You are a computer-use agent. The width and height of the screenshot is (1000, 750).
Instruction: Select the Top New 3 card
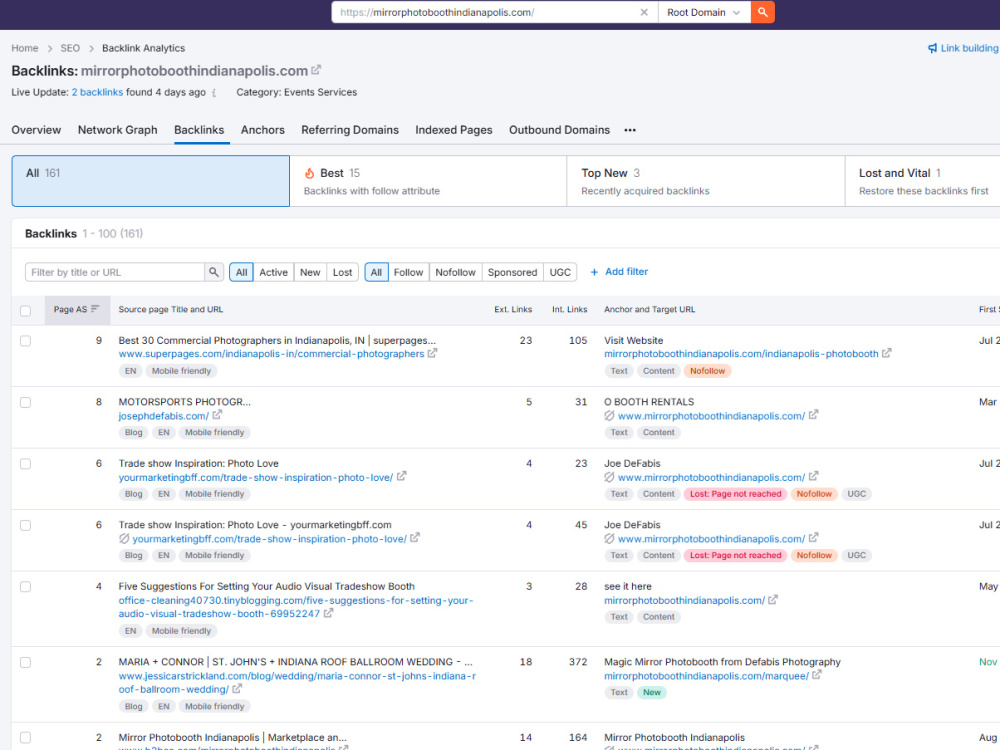706,181
